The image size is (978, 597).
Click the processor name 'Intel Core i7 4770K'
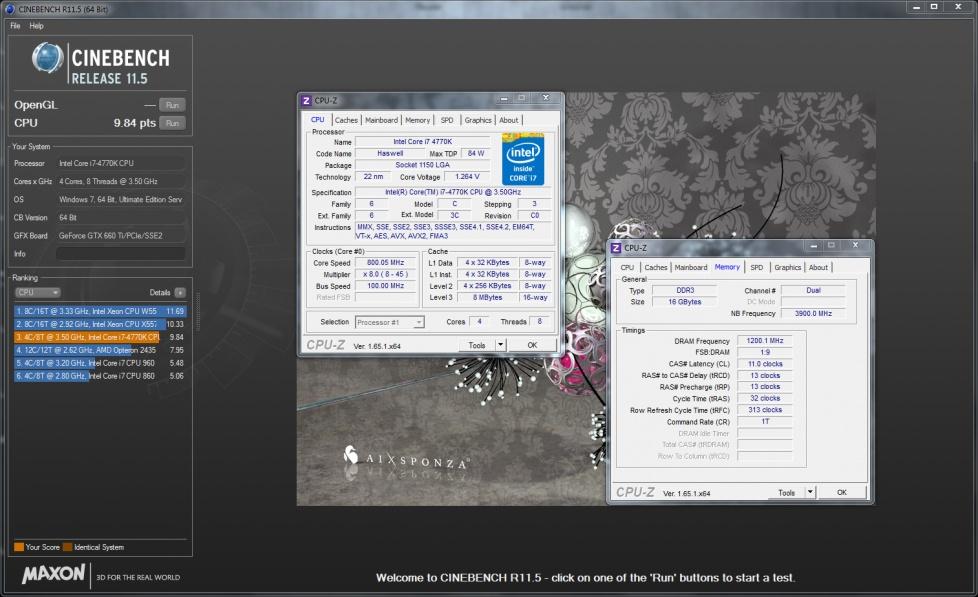422,142
